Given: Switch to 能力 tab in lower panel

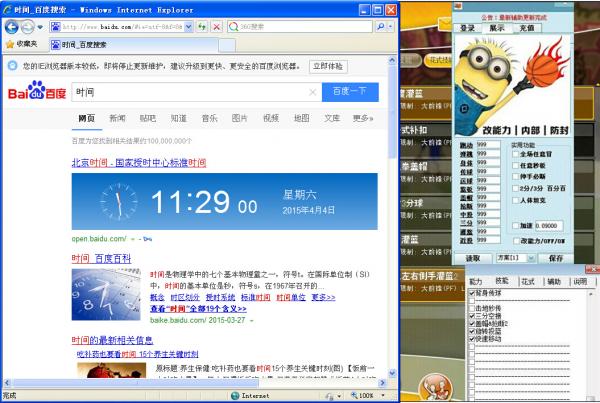Looking at the screenshot, I should coord(476,282).
